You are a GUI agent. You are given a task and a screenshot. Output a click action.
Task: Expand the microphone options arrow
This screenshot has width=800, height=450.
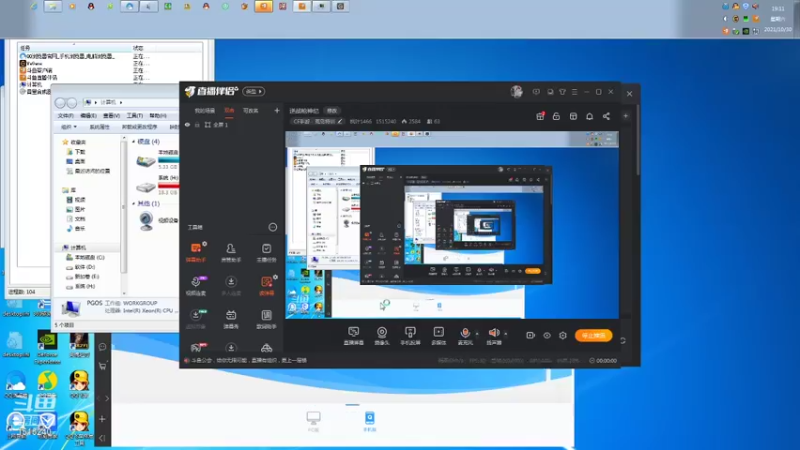pos(477,334)
